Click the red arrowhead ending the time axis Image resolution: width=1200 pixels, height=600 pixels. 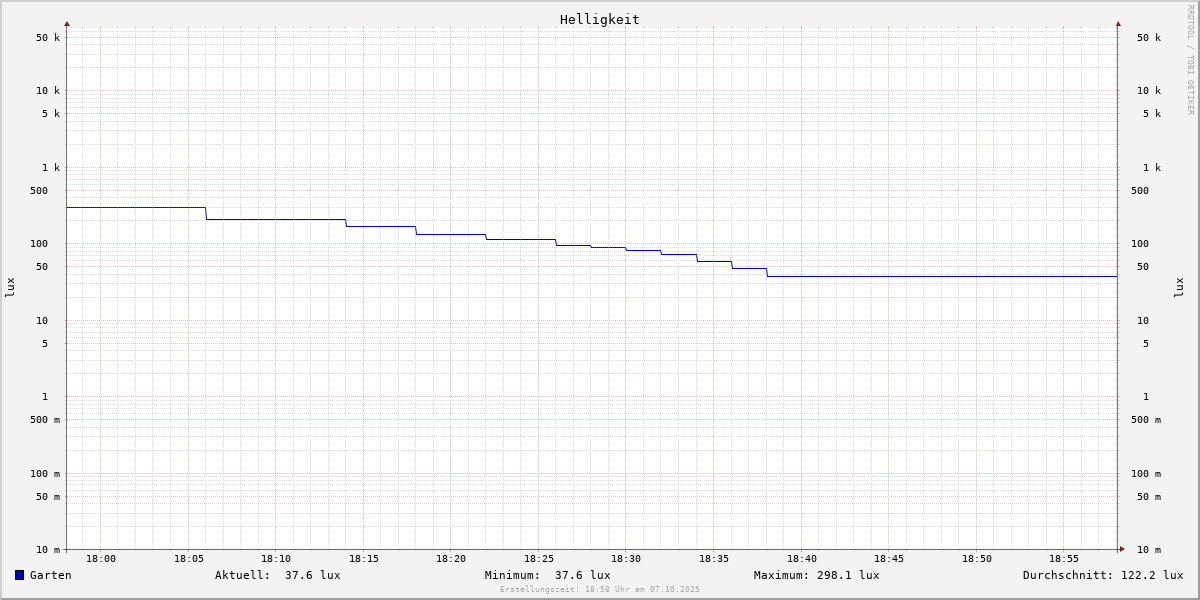point(1122,548)
